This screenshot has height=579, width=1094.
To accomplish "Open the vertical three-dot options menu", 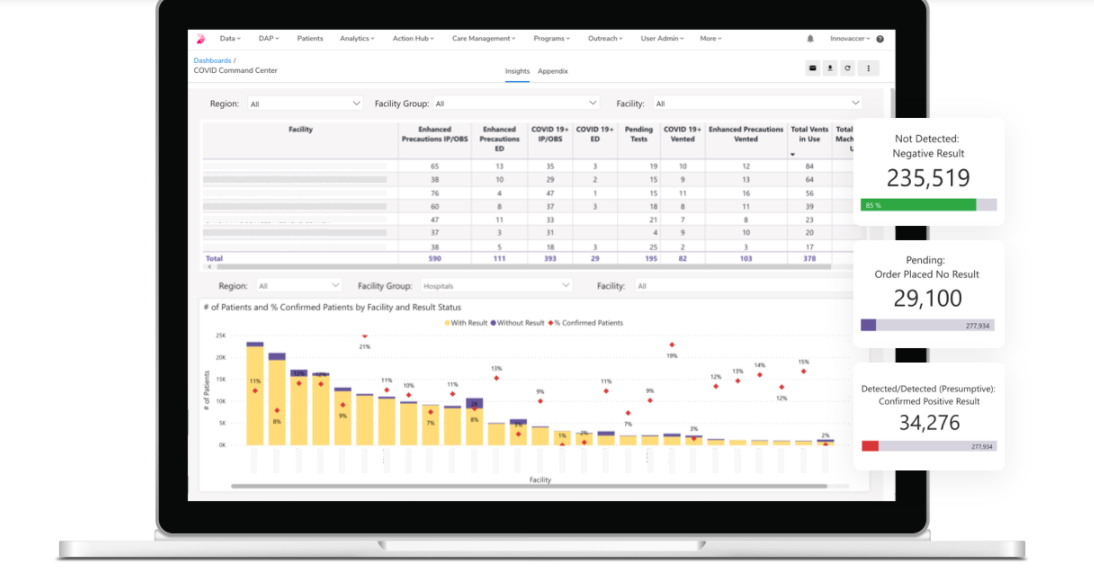I will pyautogui.click(x=867, y=68).
